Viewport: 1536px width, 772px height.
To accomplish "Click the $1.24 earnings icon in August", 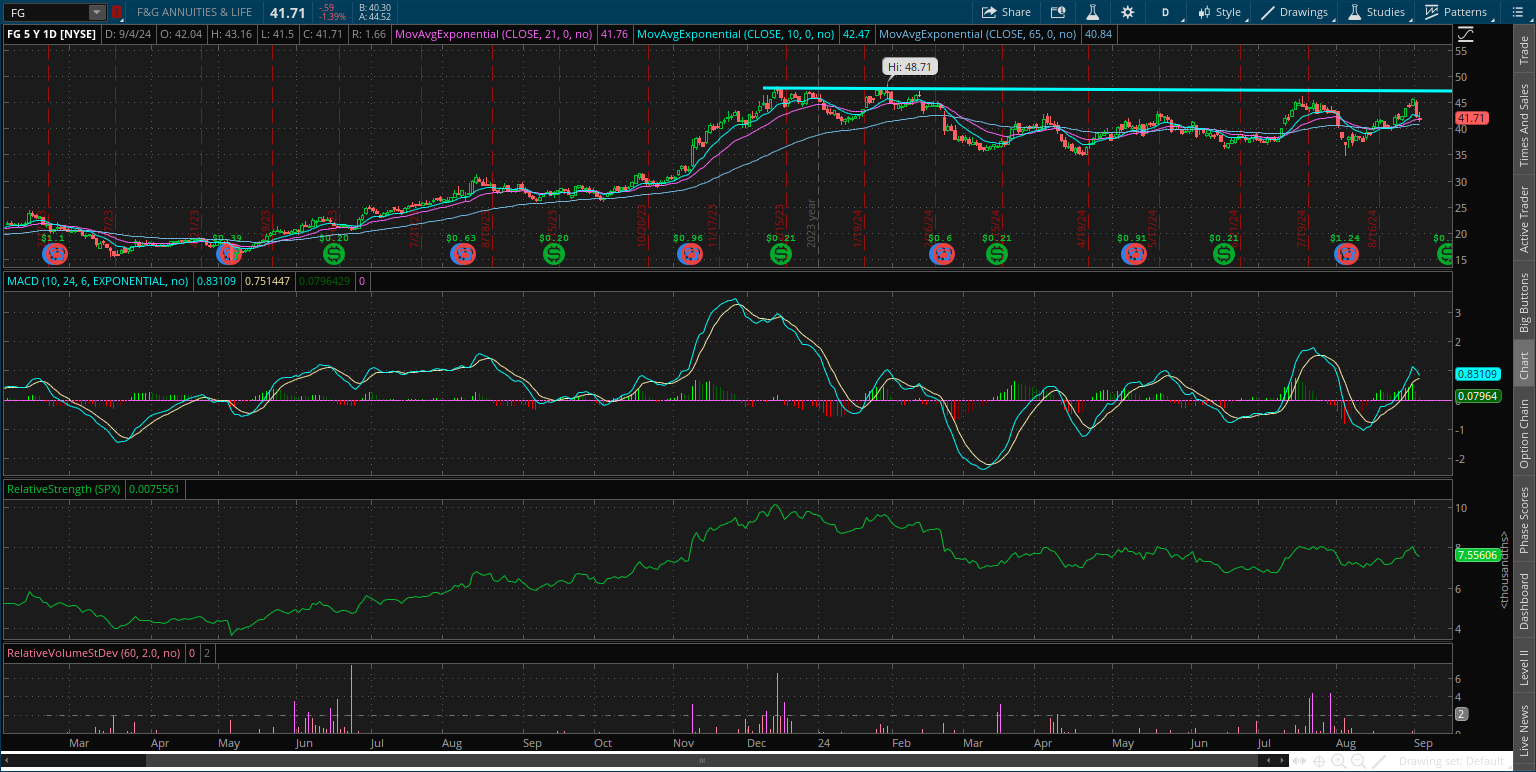I will click(1346, 254).
